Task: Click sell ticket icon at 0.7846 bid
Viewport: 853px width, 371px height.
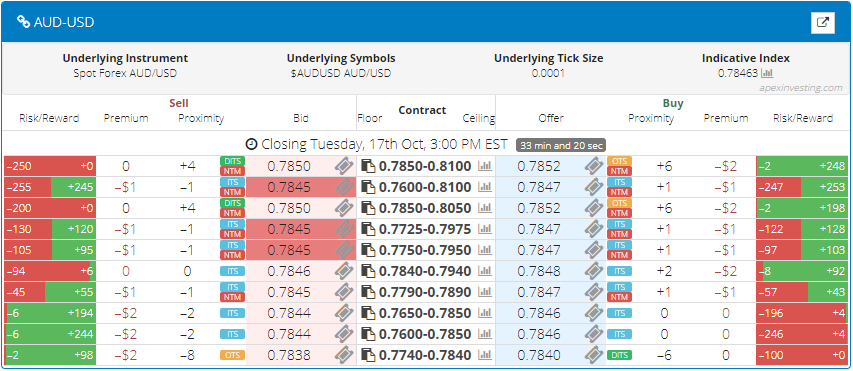Action: click(x=344, y=271)
